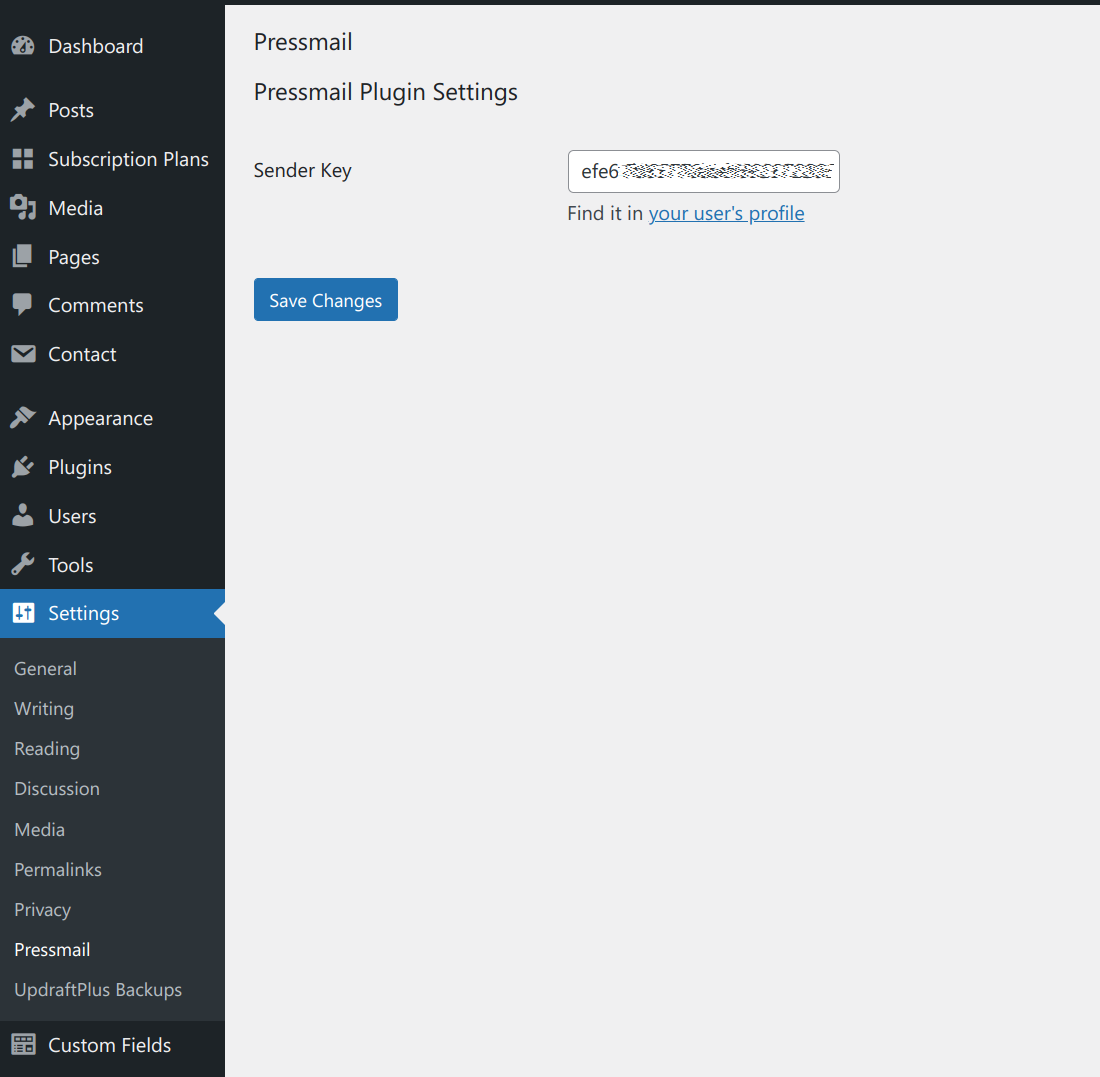Viewport: 1100px width, 1077px height.
Task: Open the Comments menu label
Action: 96,305
